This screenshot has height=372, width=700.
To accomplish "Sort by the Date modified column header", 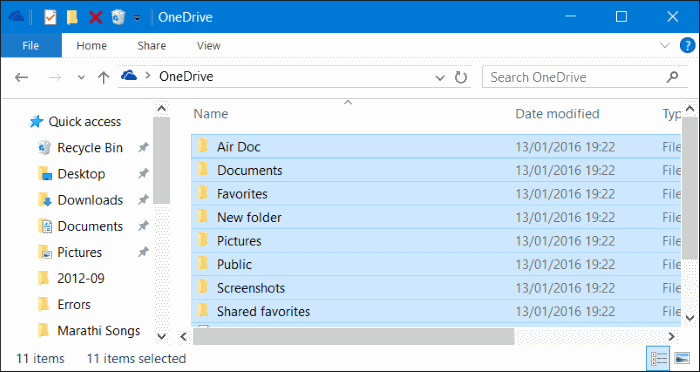I will point(557,114).
